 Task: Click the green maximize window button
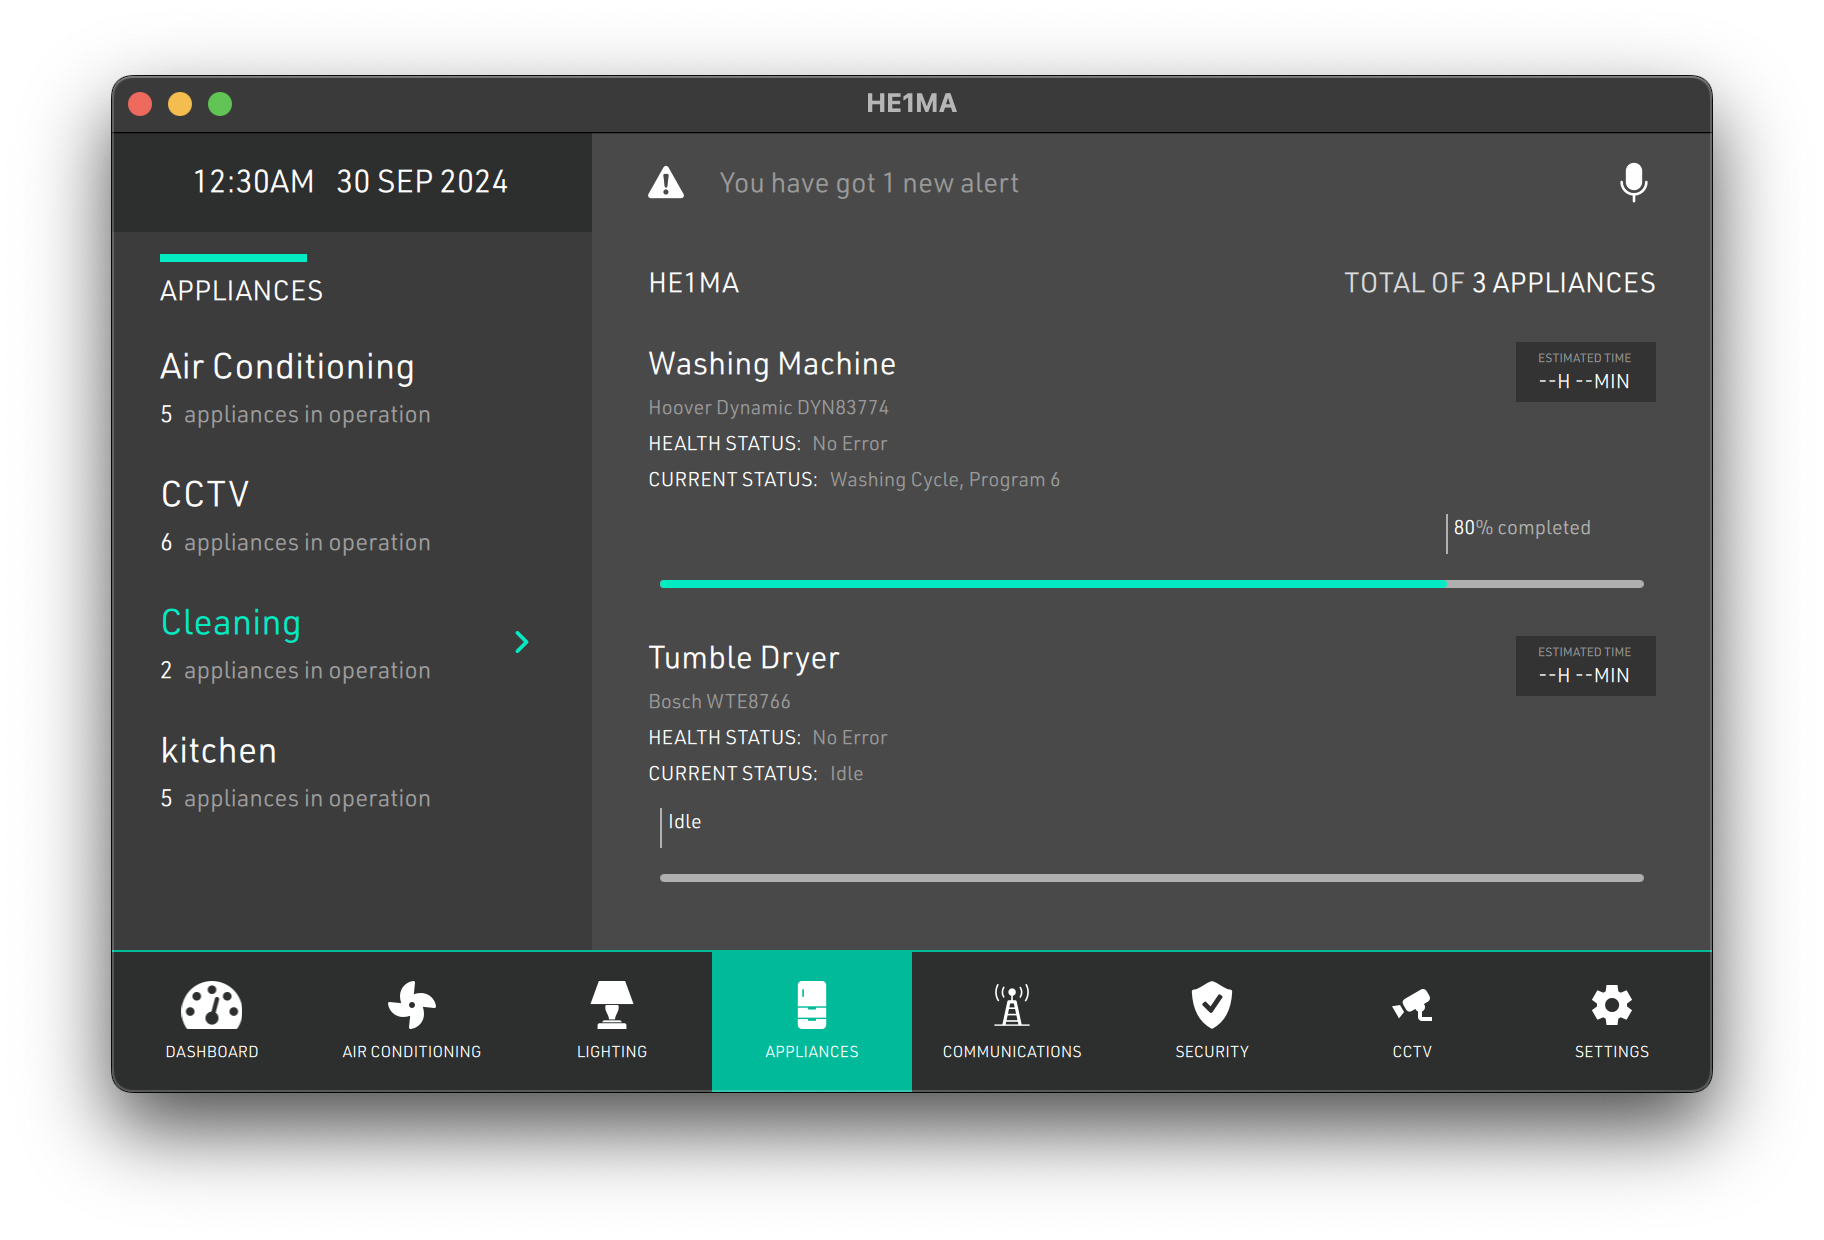tap(220, 104)
